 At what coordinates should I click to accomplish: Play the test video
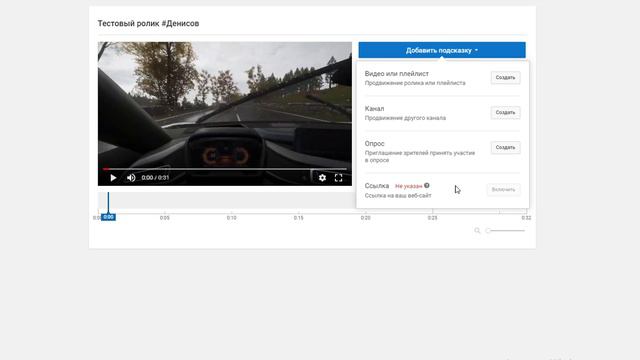tap(113, 178)
